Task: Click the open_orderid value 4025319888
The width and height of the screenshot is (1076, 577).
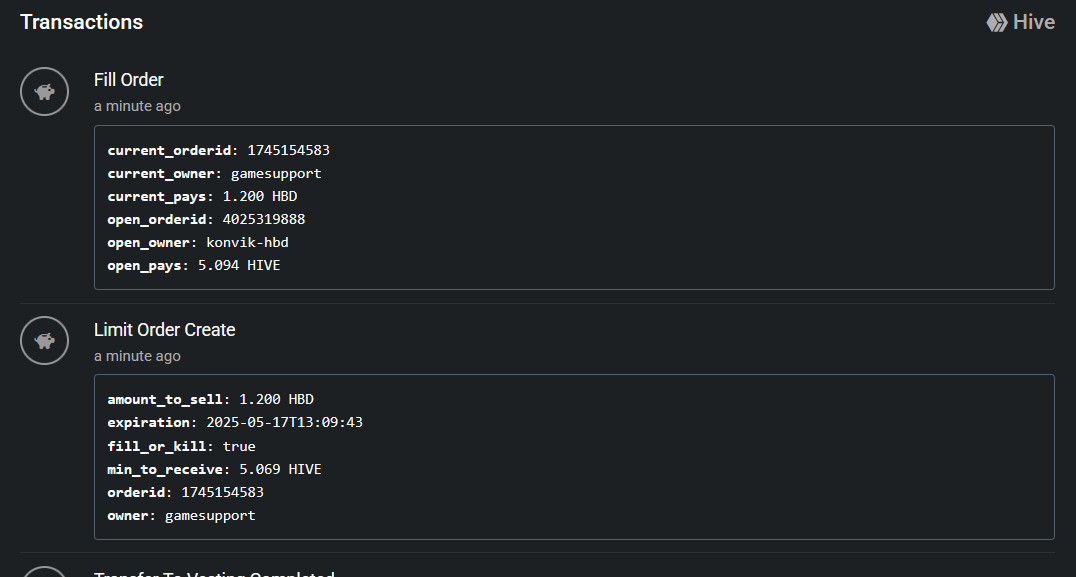Action: tap(264, 220)
